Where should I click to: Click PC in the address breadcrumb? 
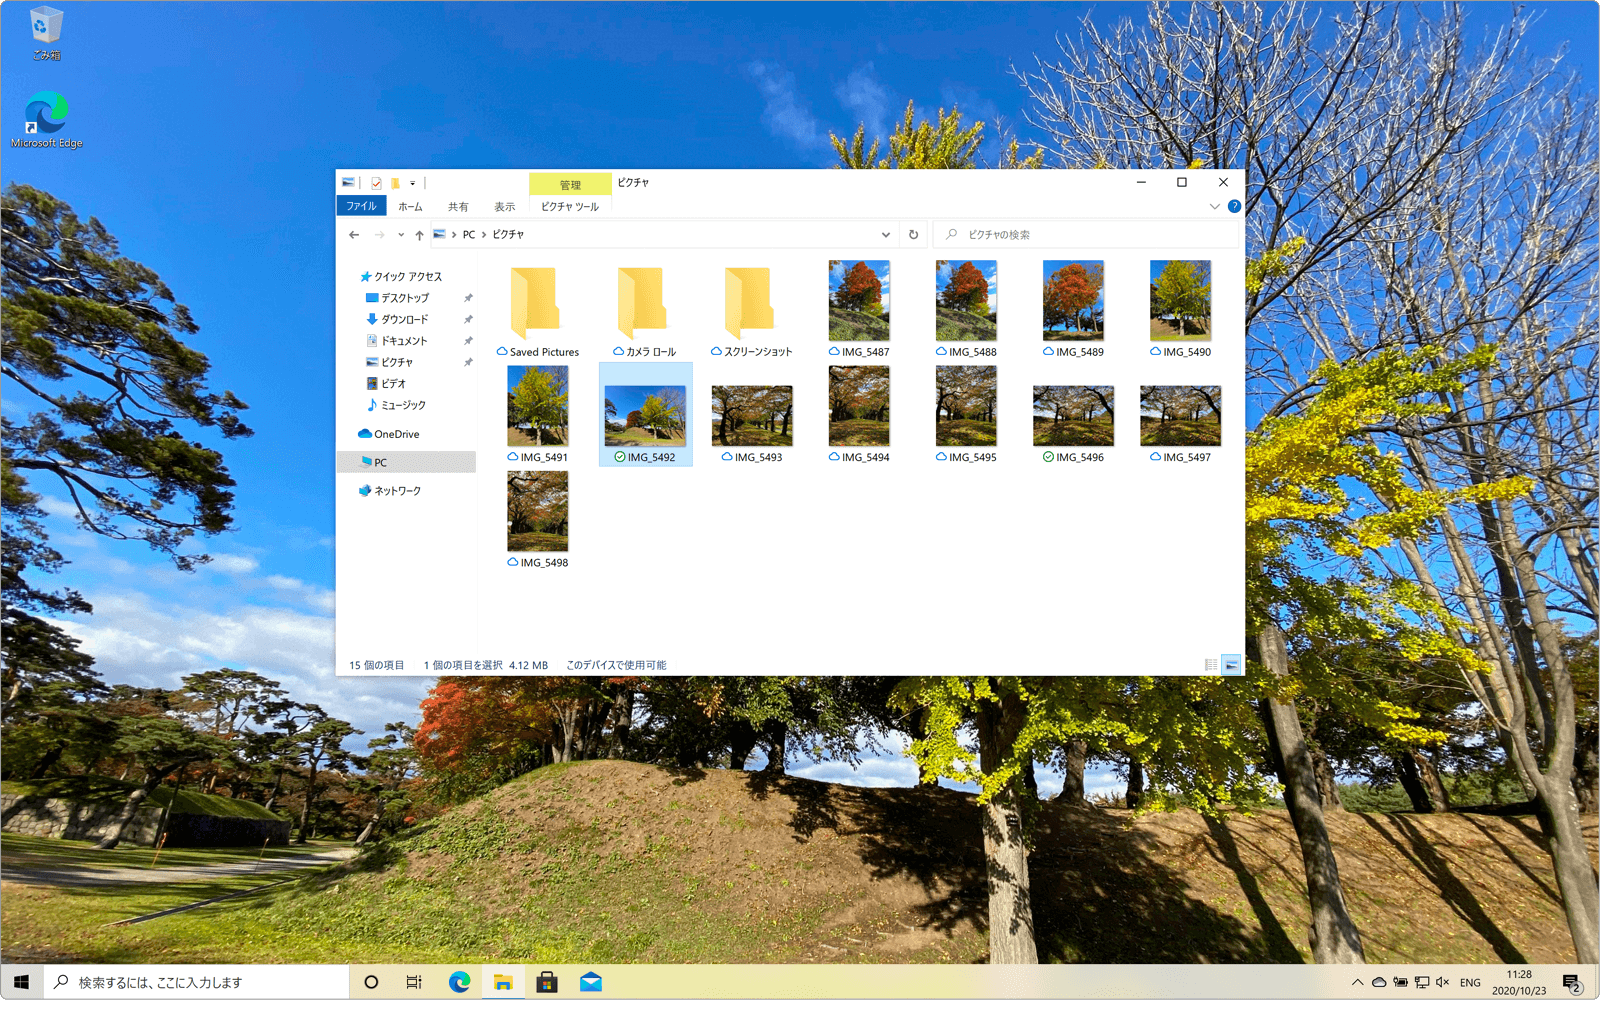469,235
